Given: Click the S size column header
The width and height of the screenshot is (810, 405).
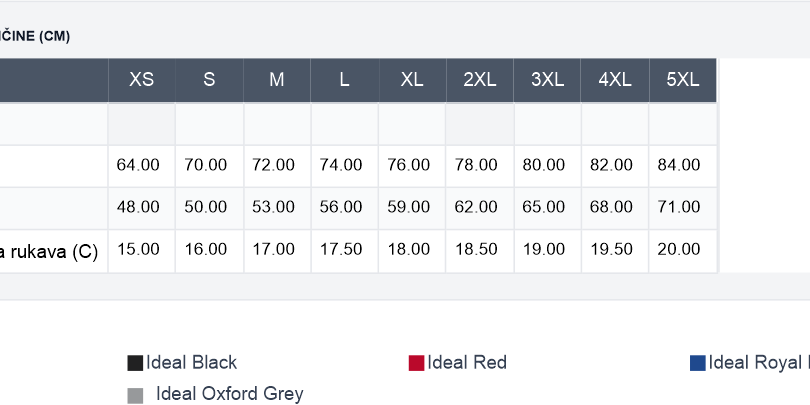Looking at the screenshot, I should [209, 80].
